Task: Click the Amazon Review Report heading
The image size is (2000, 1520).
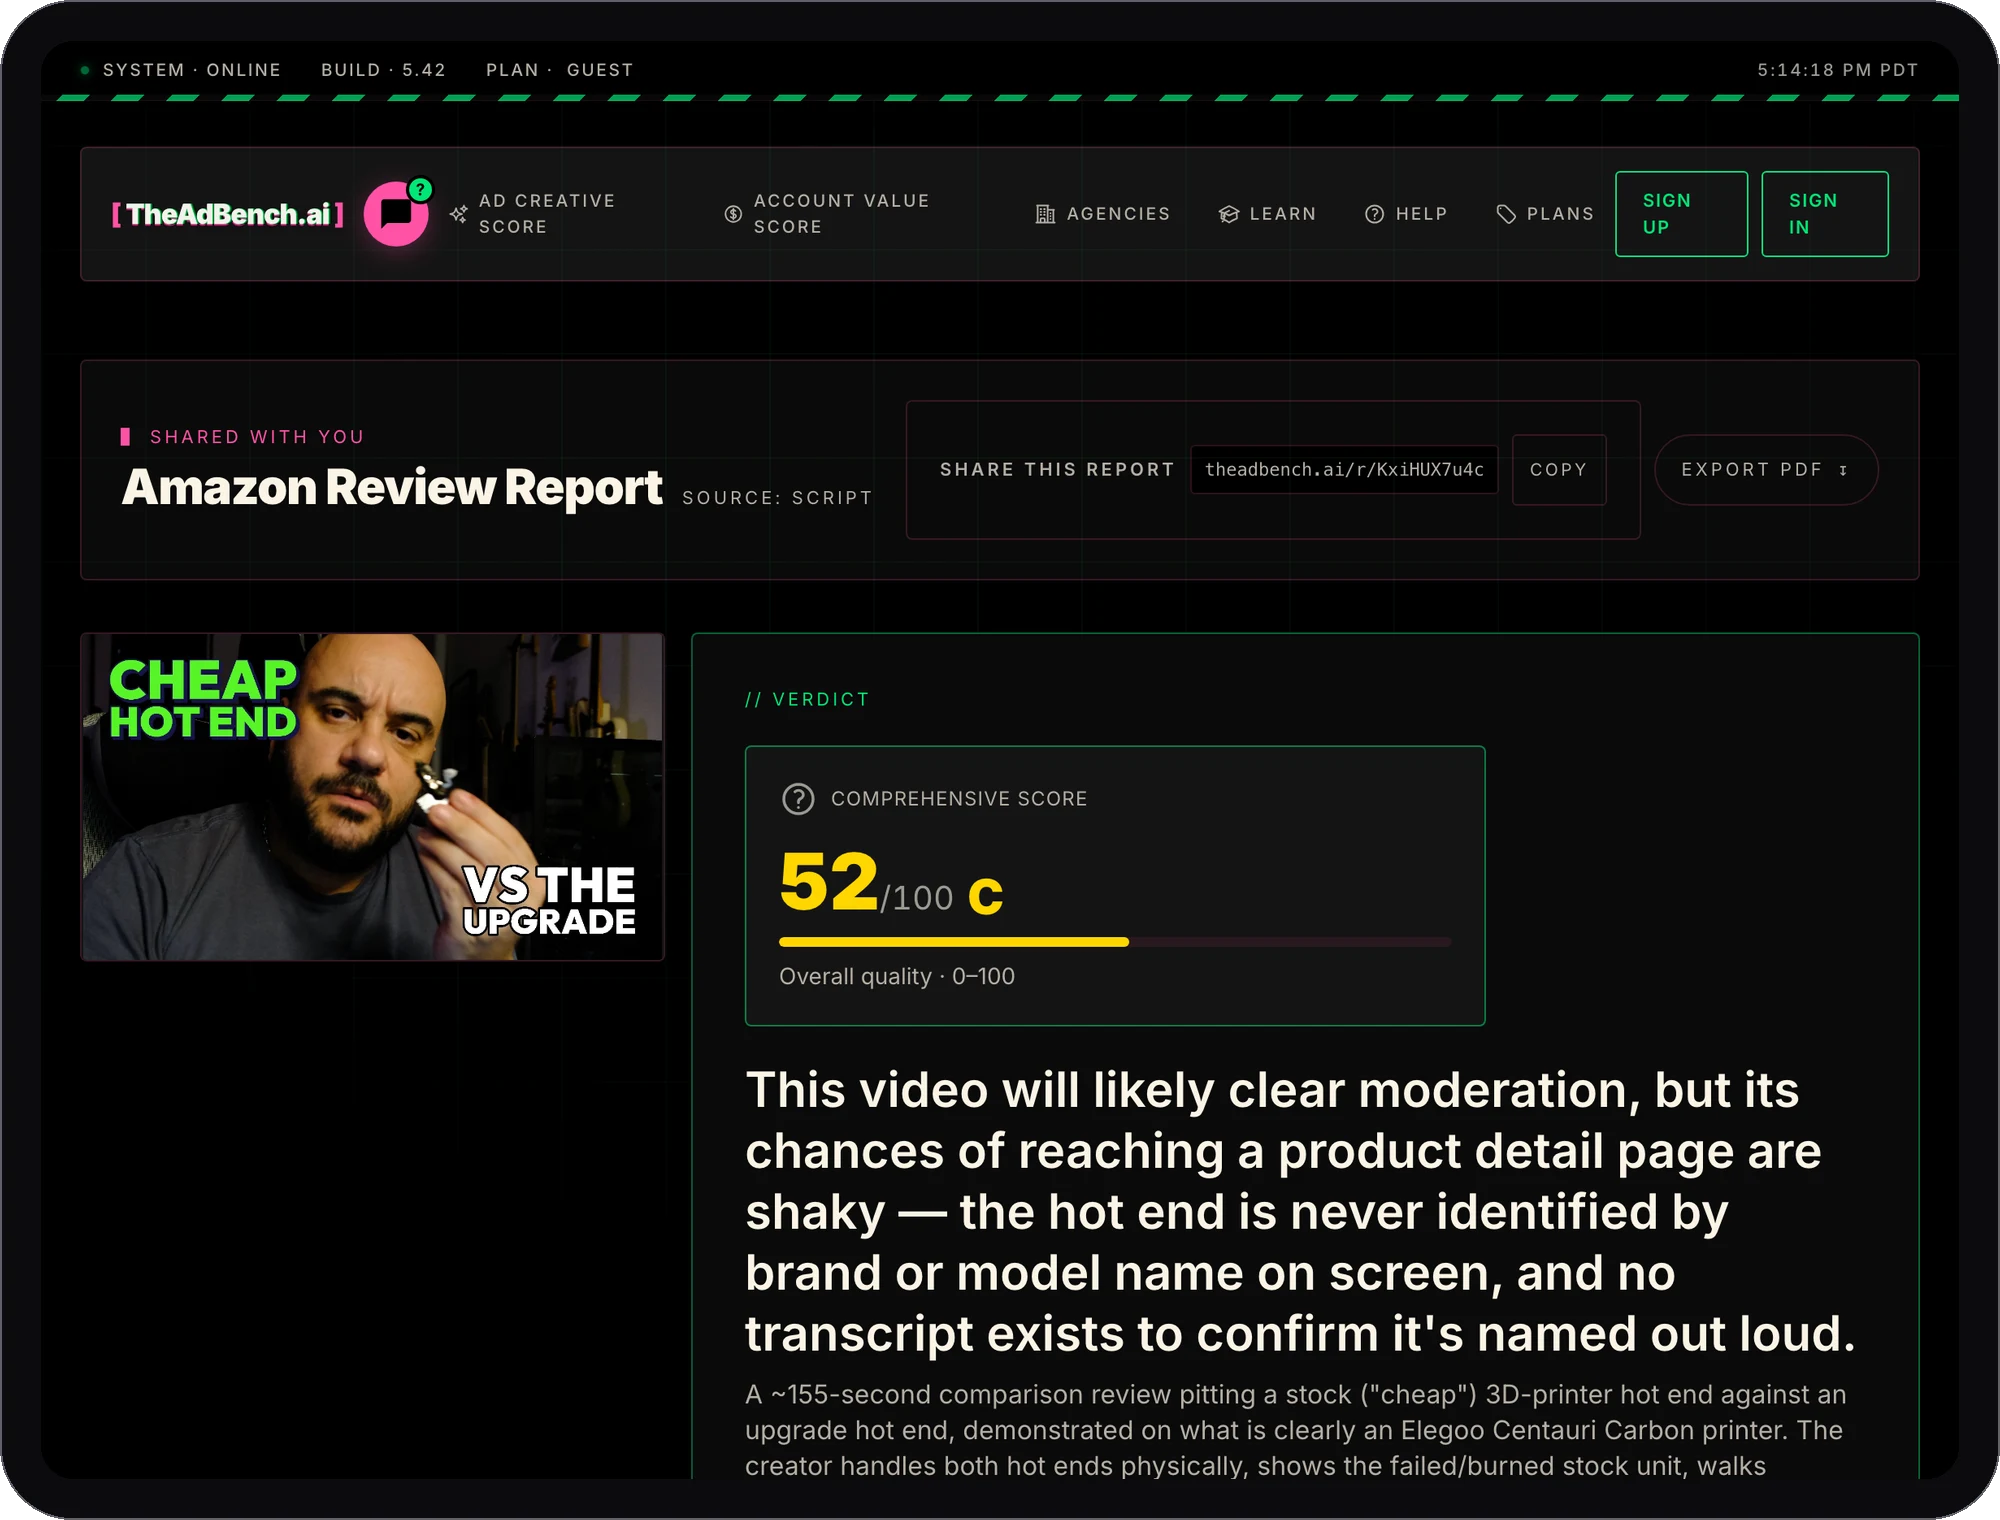Action: pos(392,488)
